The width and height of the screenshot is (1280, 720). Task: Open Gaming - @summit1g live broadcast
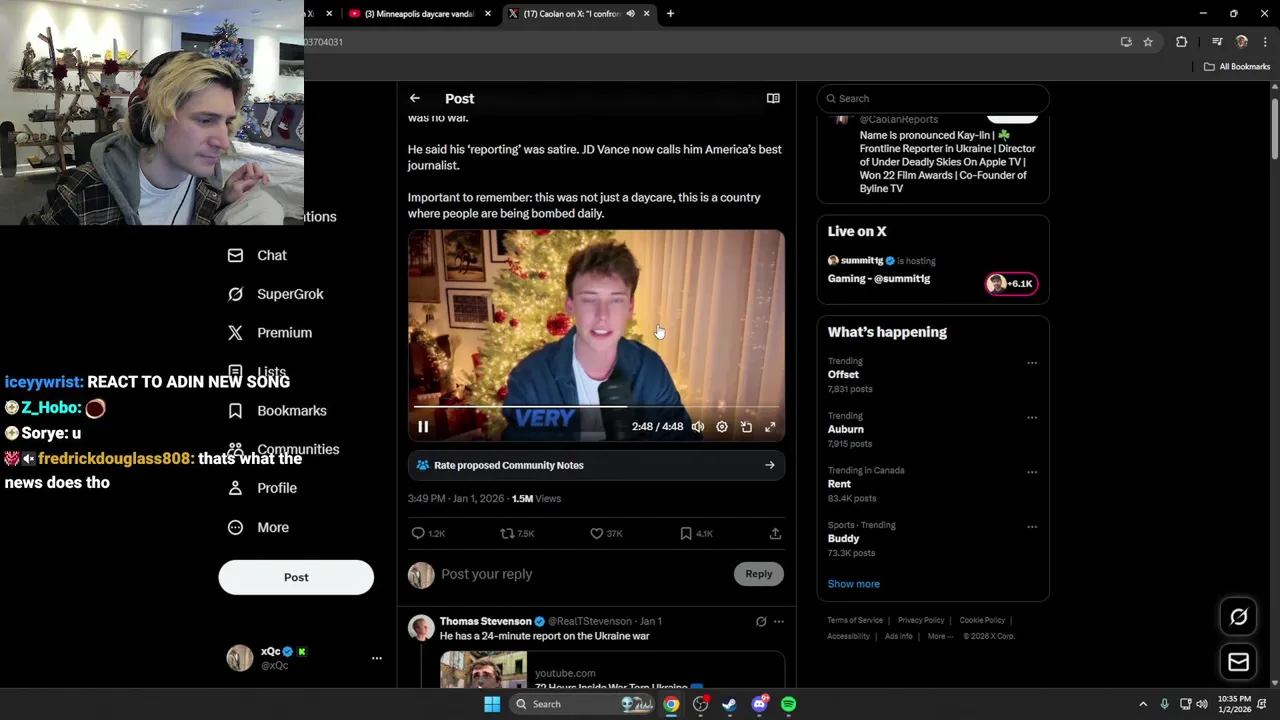[x=879, y=279]
